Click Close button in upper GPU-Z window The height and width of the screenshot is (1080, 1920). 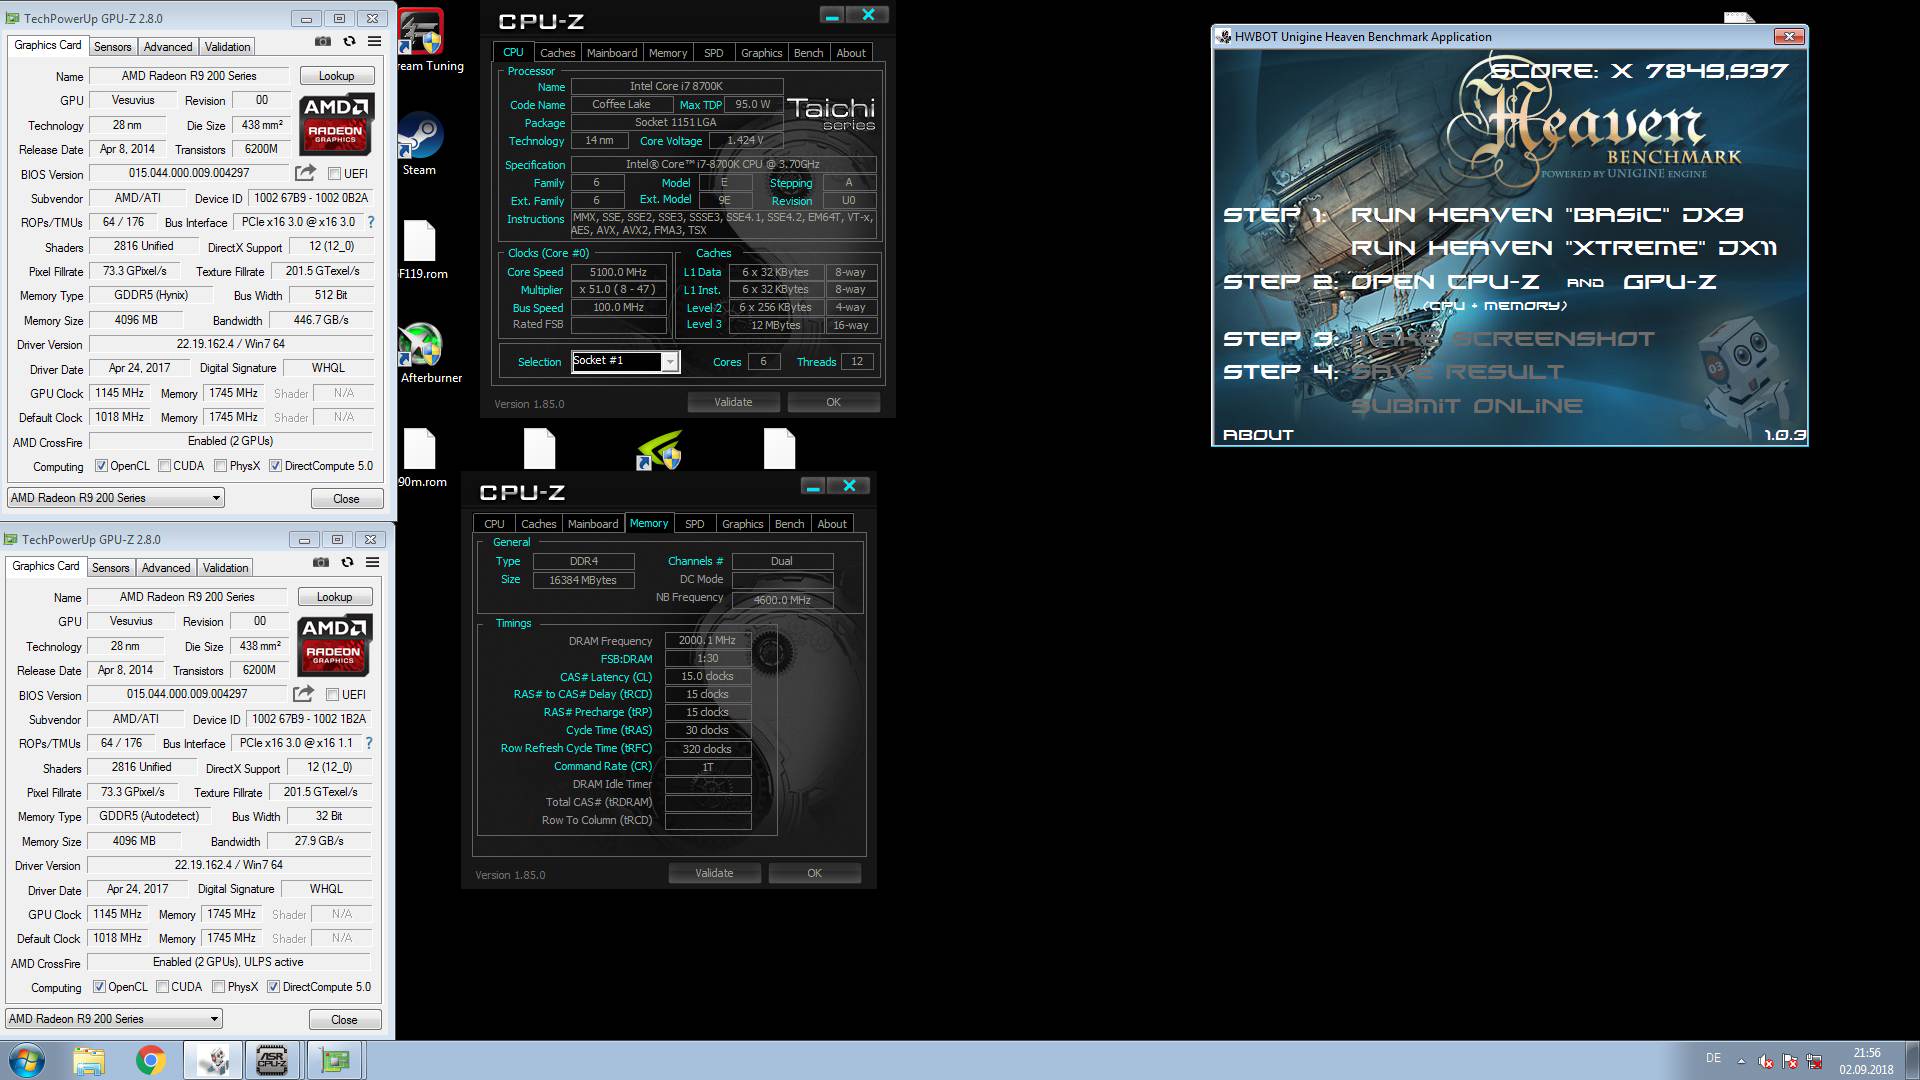346,499
